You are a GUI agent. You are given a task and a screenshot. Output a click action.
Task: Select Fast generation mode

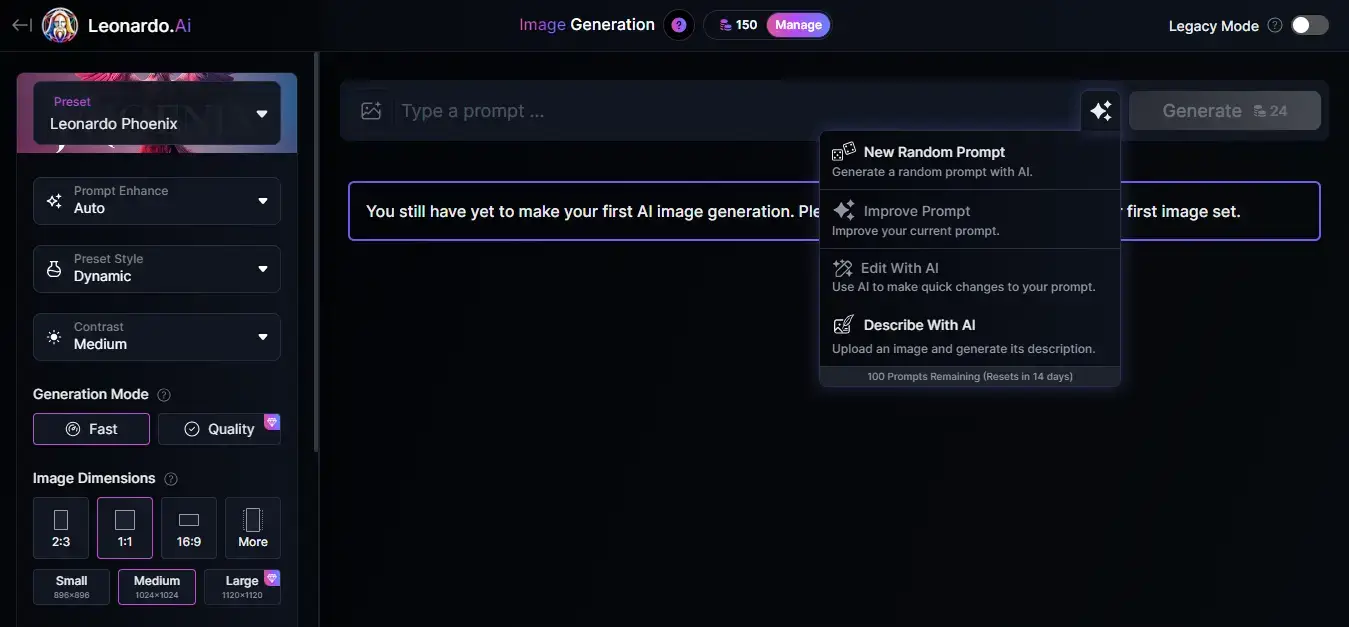(x=91, y=429)
